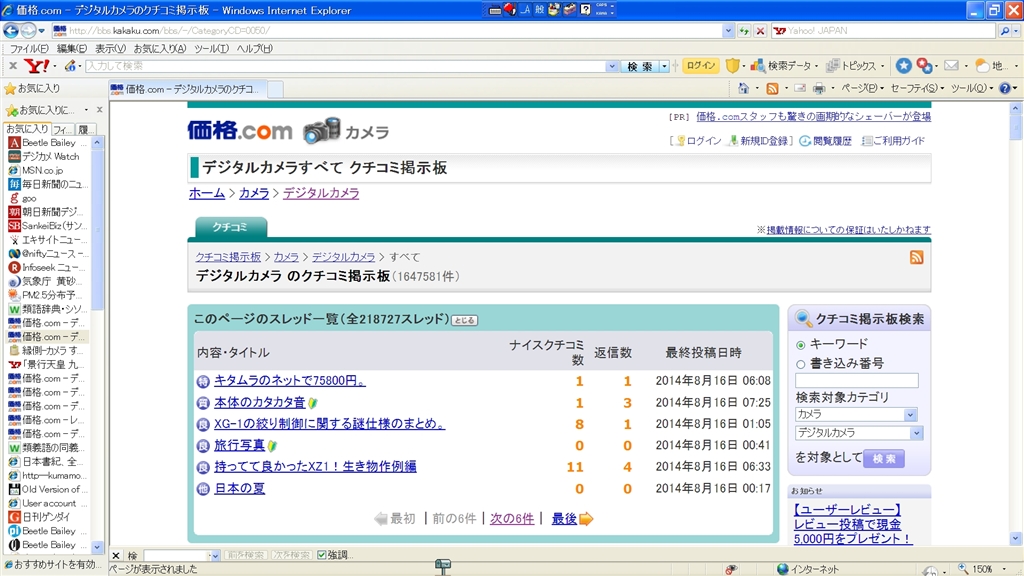
Task: Open the yellow shield security icon
Action: pyautogui.click(x=733, y=65)
